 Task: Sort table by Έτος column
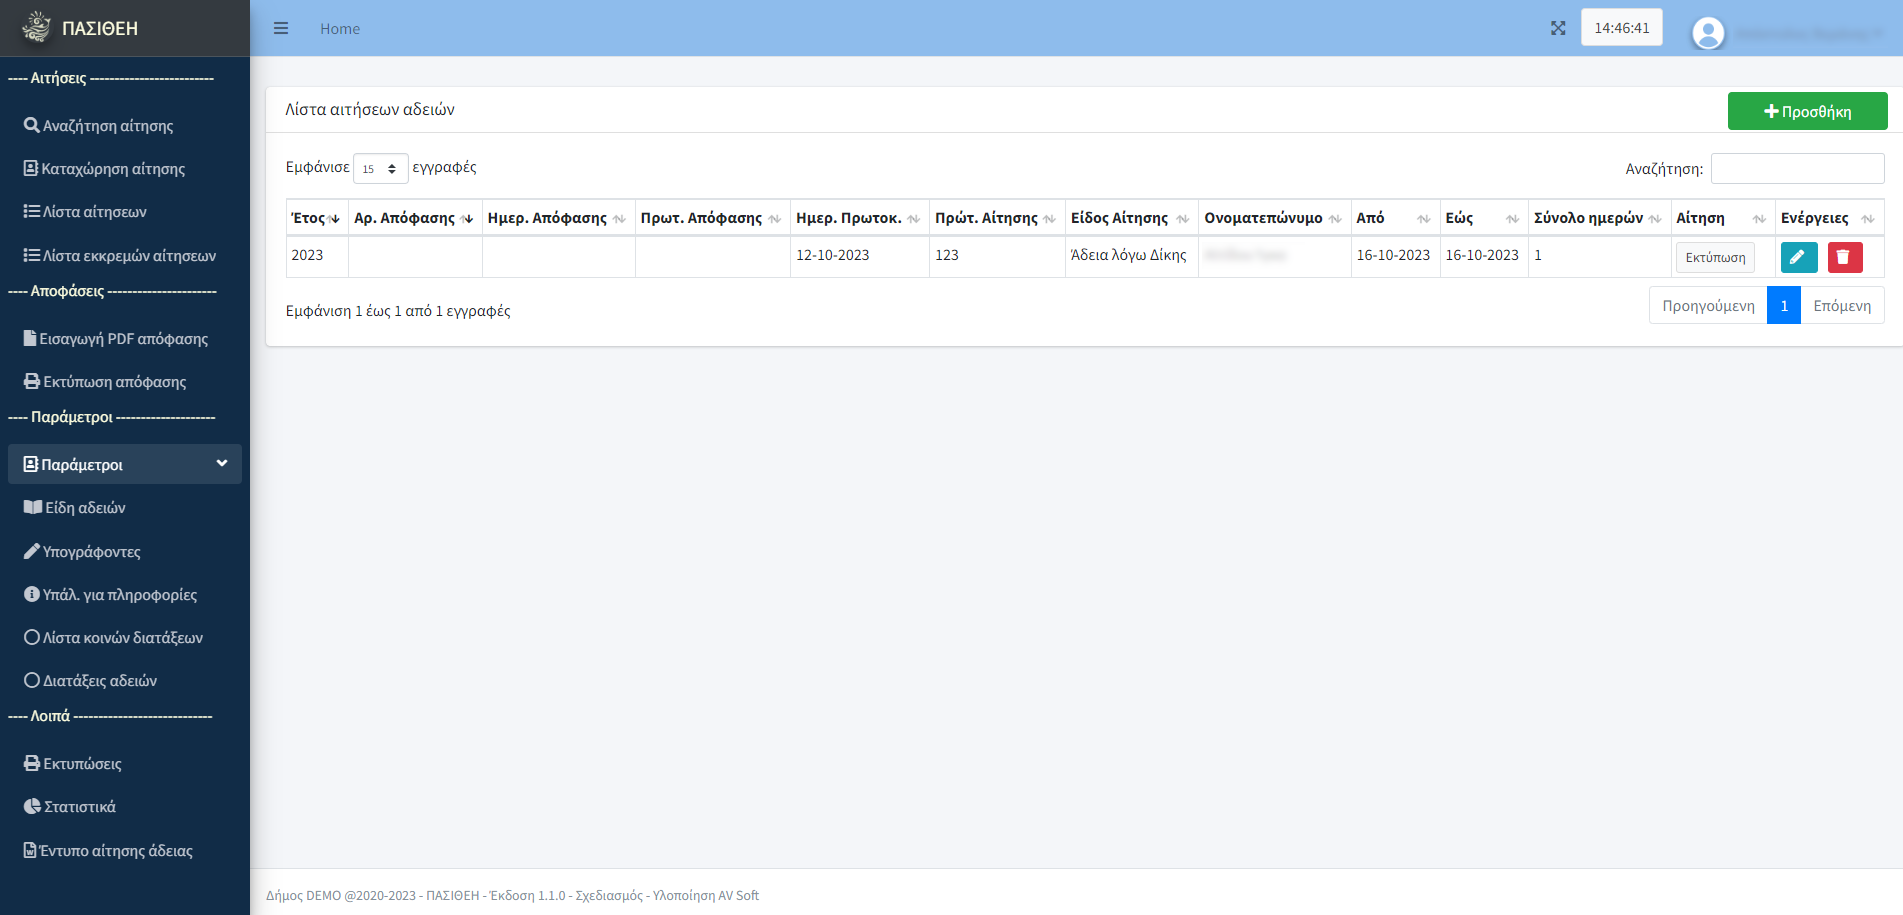click(x=317, y=218)
